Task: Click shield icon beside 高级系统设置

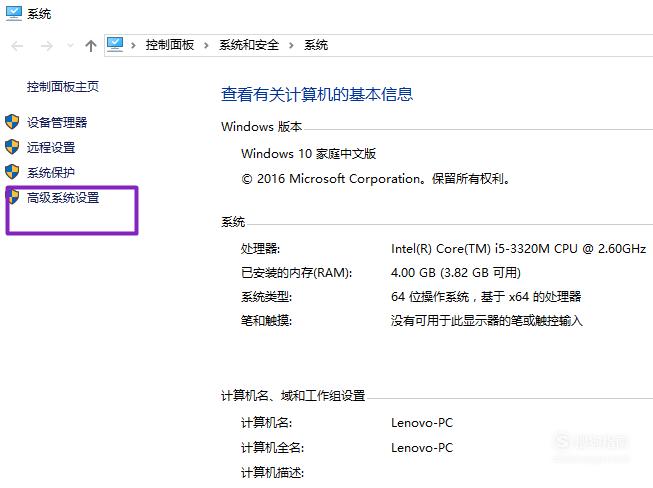Action: point(14,197)
